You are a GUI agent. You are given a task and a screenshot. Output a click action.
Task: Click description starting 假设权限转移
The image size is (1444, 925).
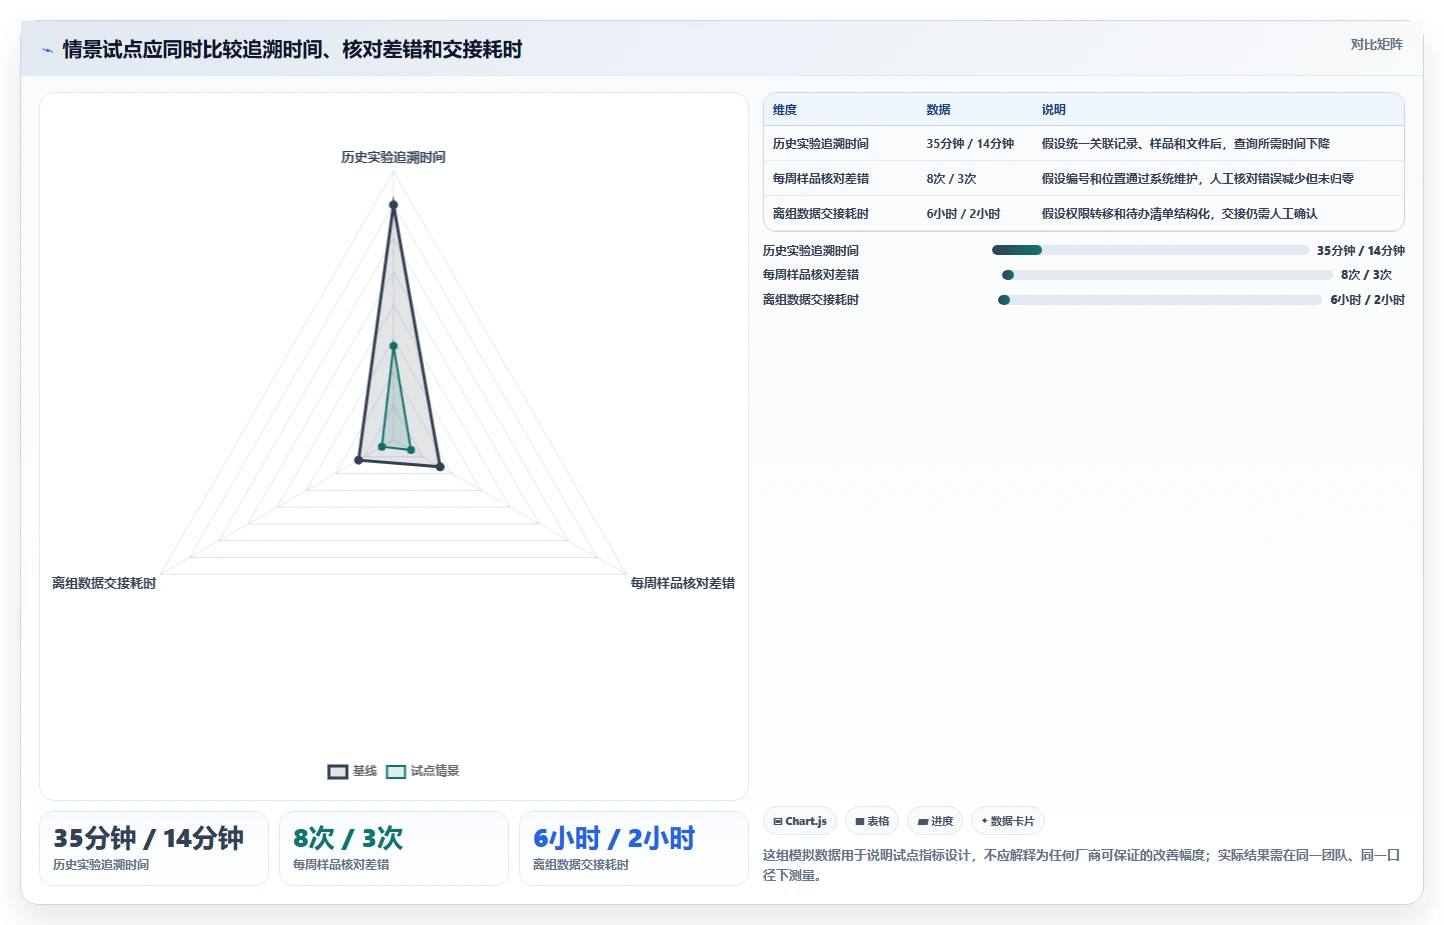pos(1179,214)
